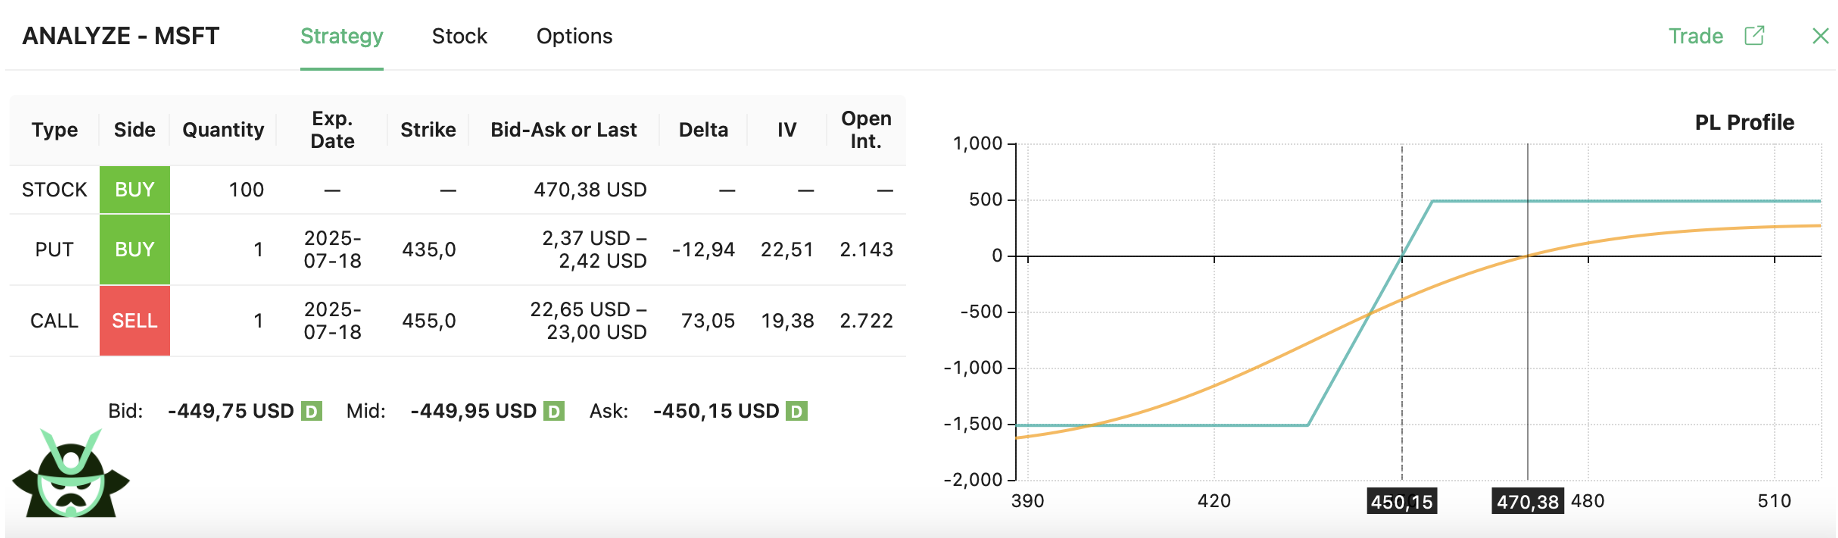Toggle the CALL row SELL side
1838x538 pixels.
[x=135, y=321]
